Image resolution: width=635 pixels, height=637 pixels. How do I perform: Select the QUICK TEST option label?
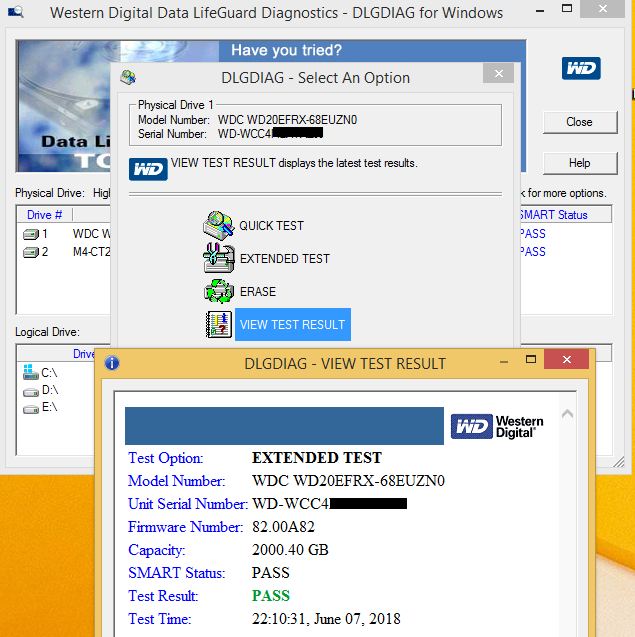click(271, 226)
